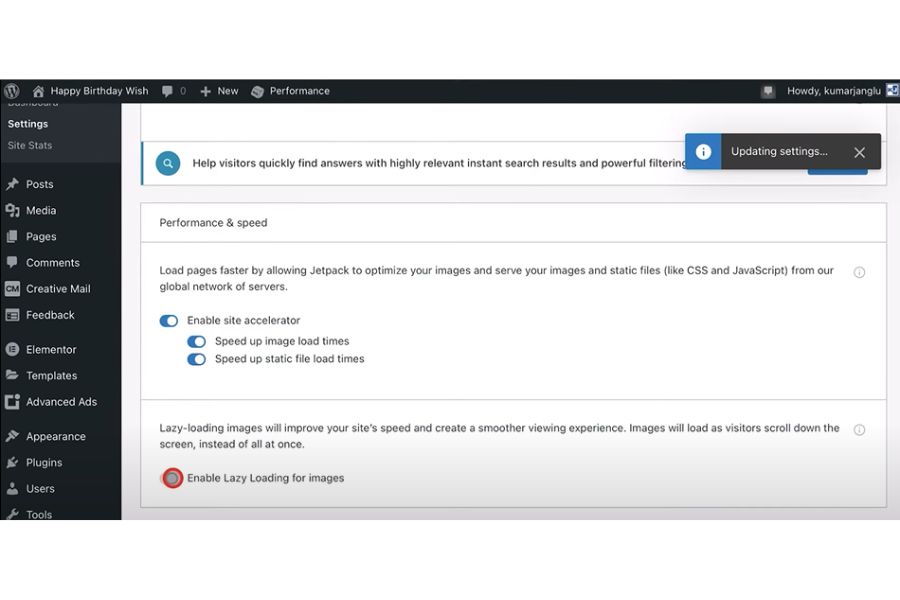The height and width of the screenshot is (600, 900).
Task: Click the WordPress logo icon
Action: point(12,91)
